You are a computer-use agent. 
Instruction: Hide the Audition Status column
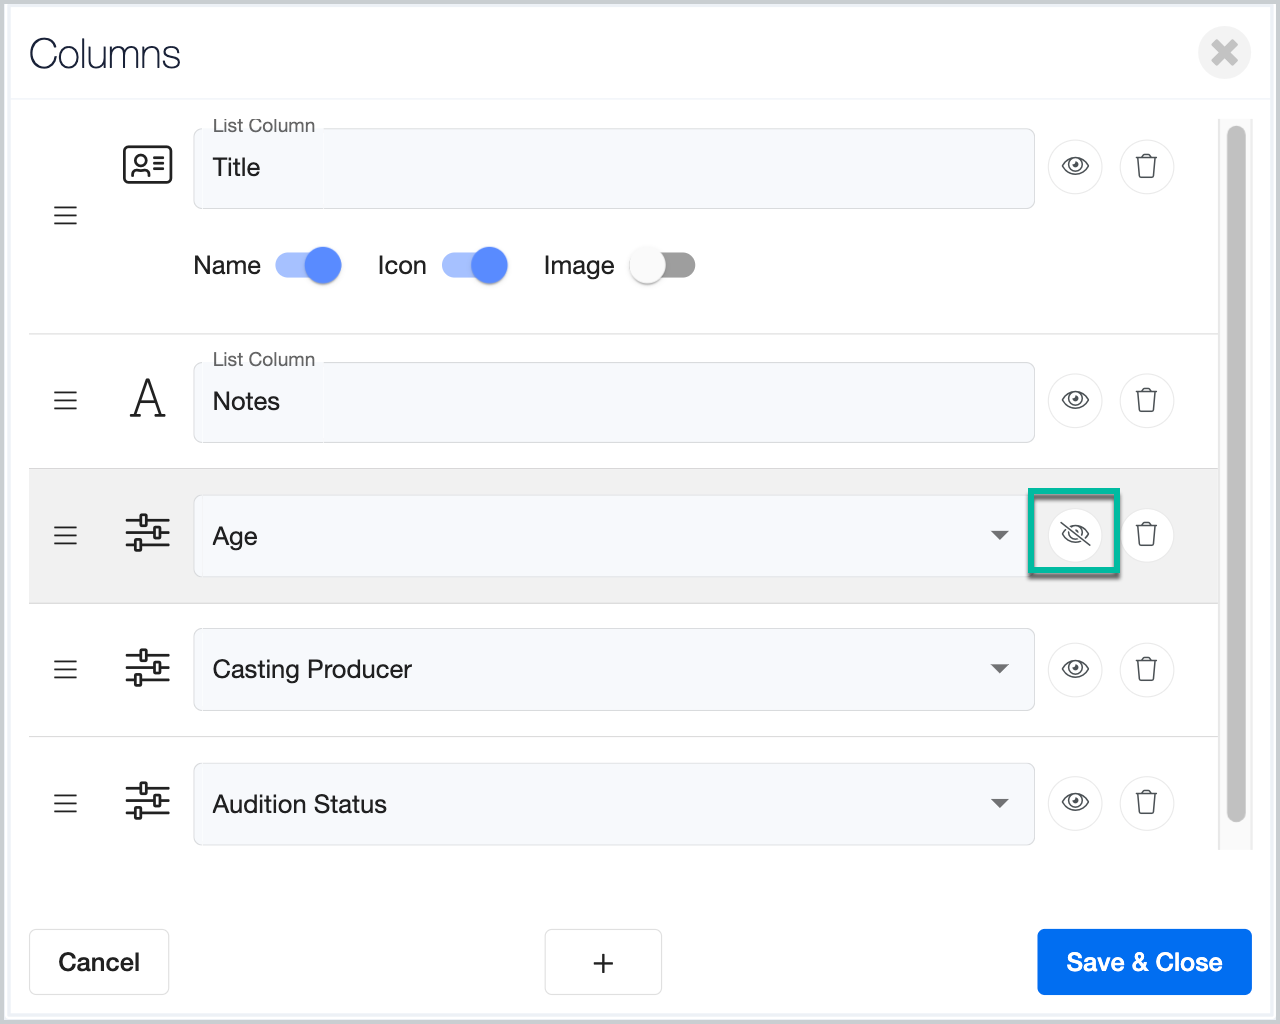pos(1075,803)
